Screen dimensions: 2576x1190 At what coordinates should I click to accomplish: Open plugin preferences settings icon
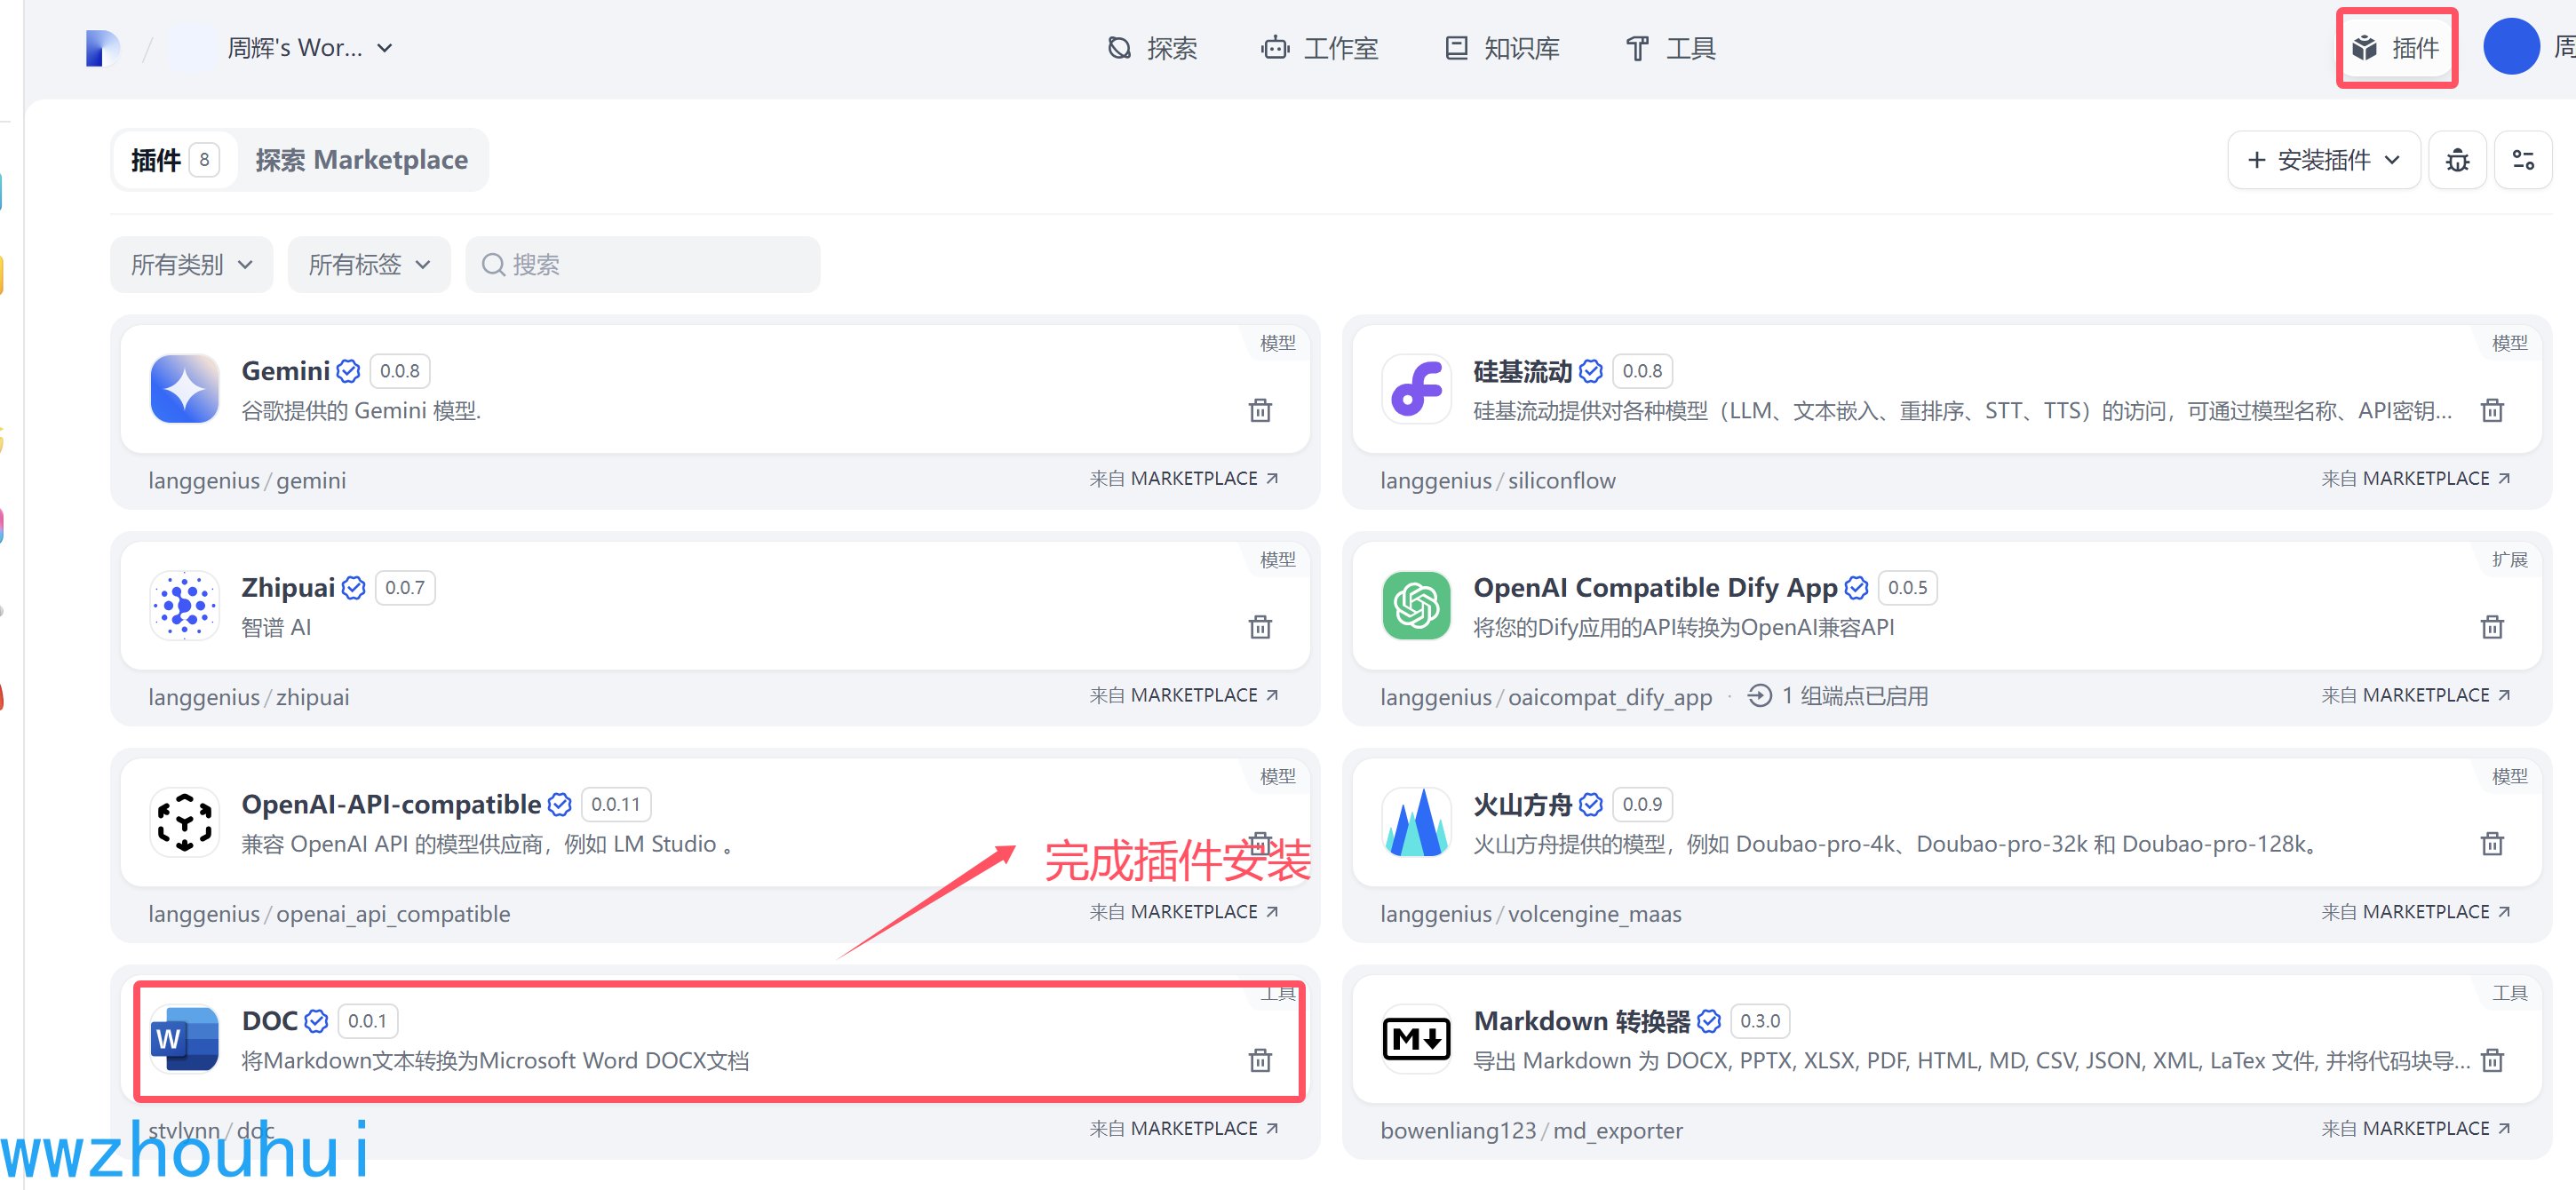(x=2522, y=160)
